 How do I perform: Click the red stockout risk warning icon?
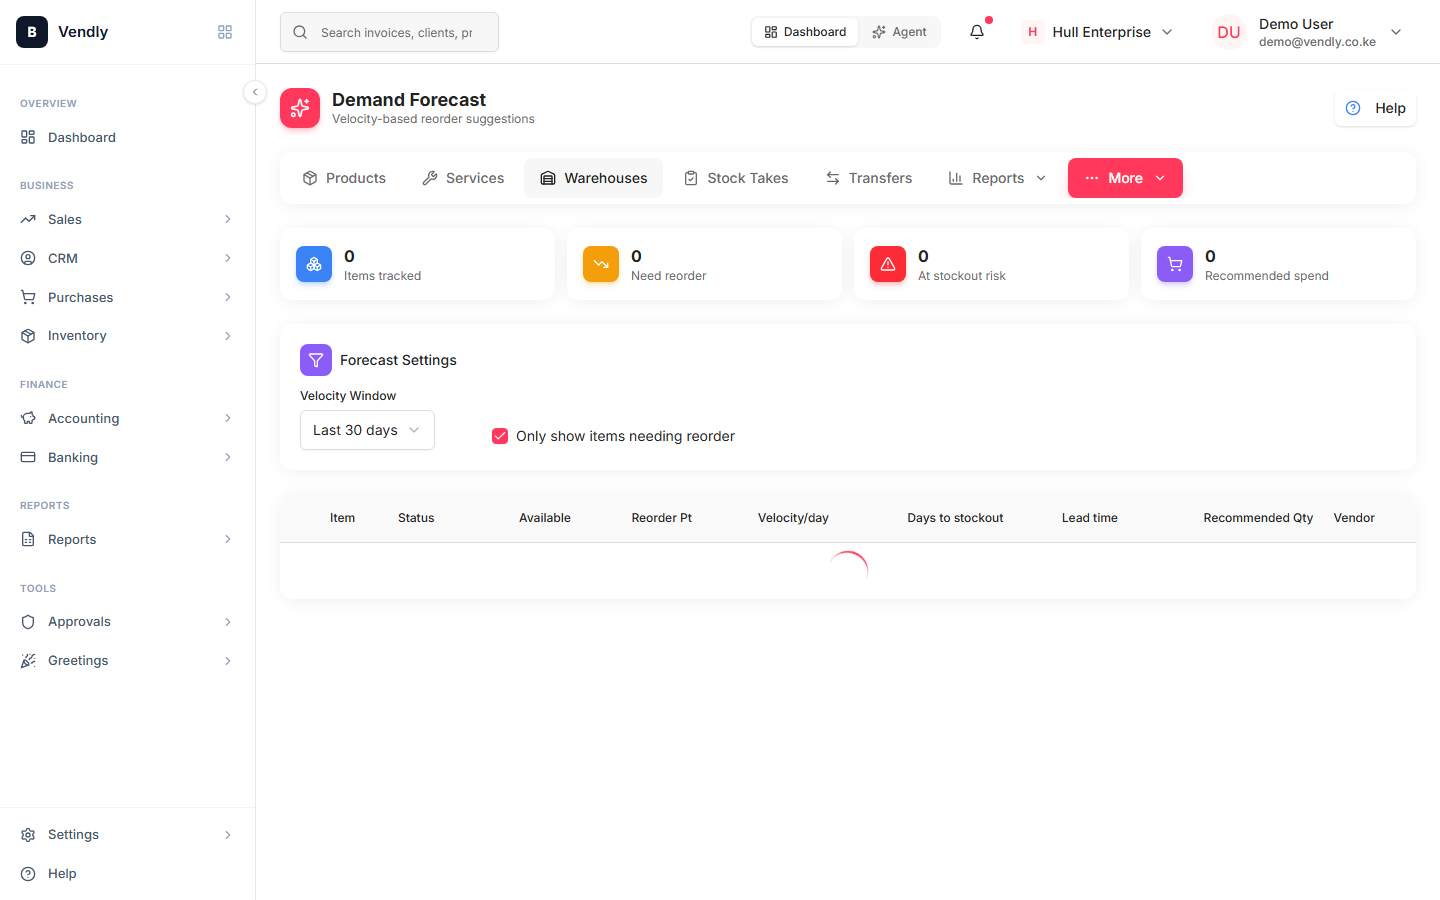coord(888,264)
